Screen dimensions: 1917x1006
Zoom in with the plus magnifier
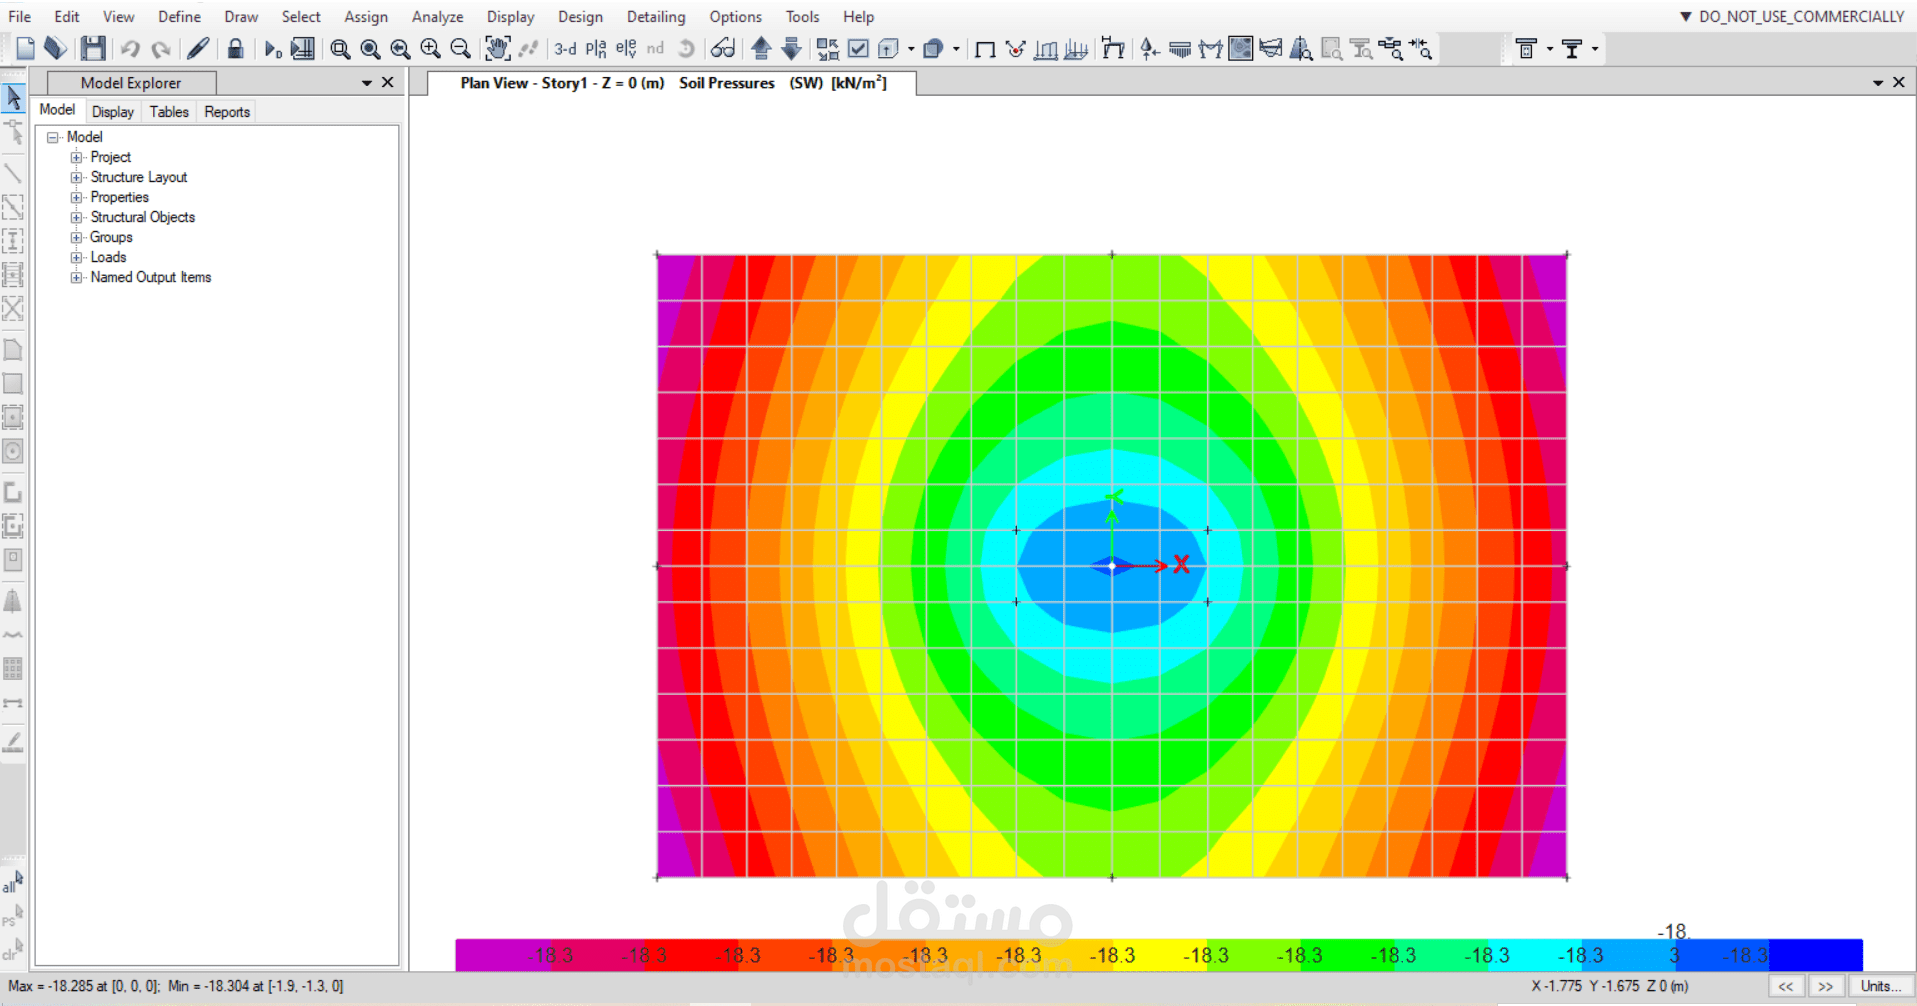pos(430,49)
